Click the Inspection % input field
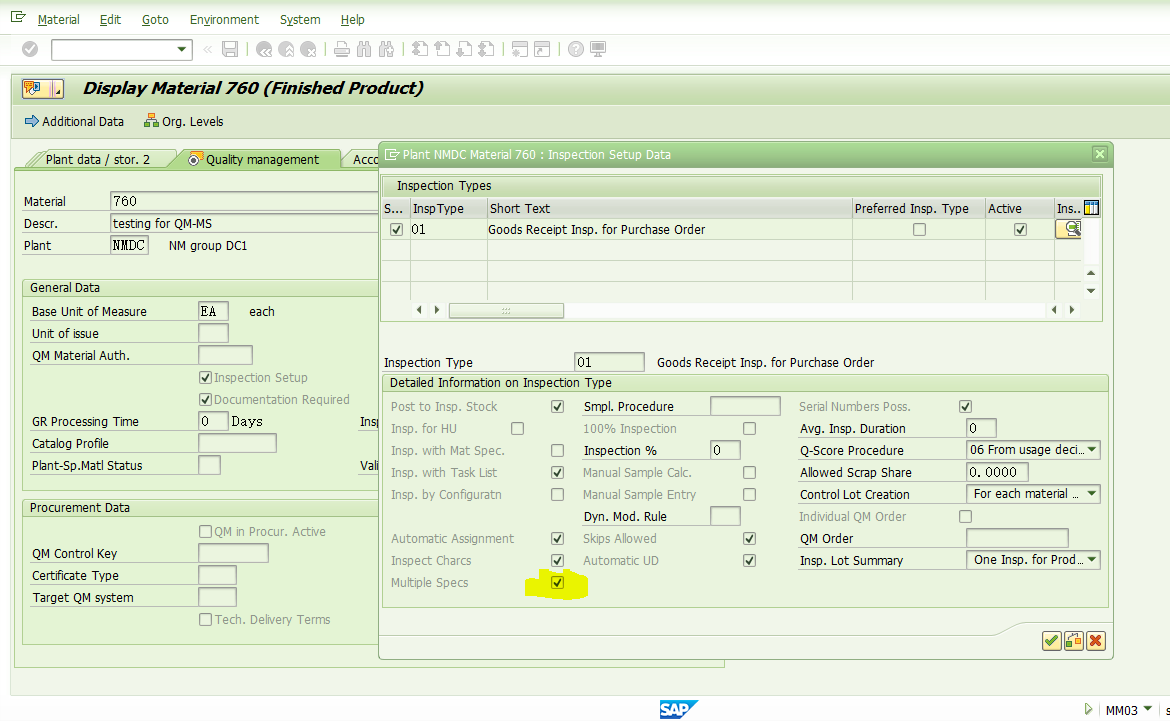 (x=724, y=450)
